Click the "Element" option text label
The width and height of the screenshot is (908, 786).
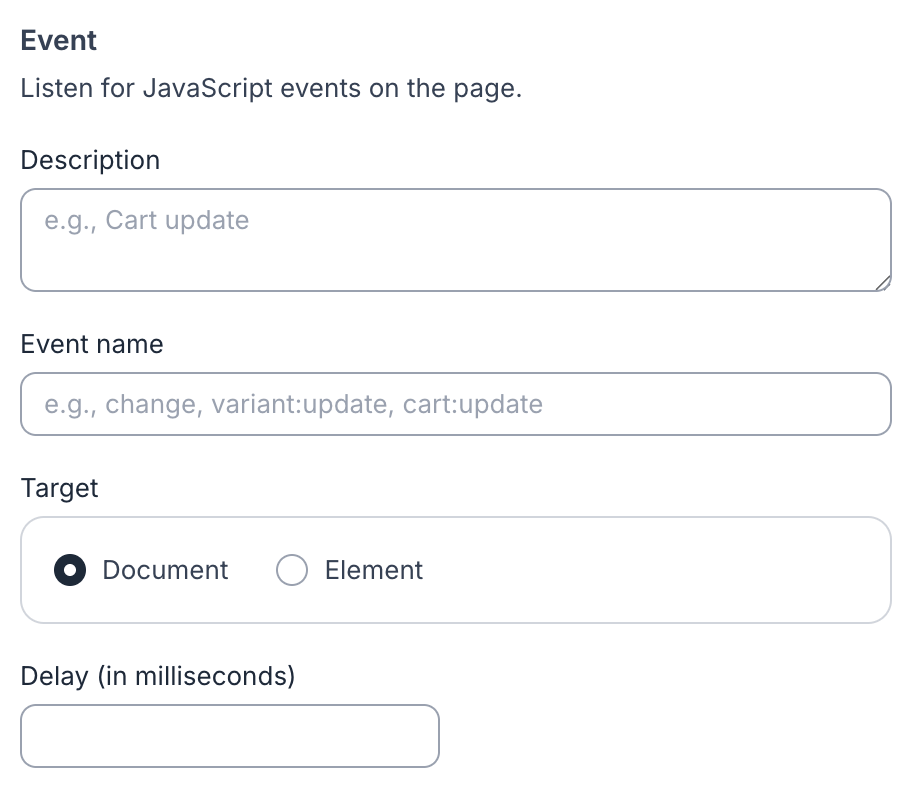point(374,571)
